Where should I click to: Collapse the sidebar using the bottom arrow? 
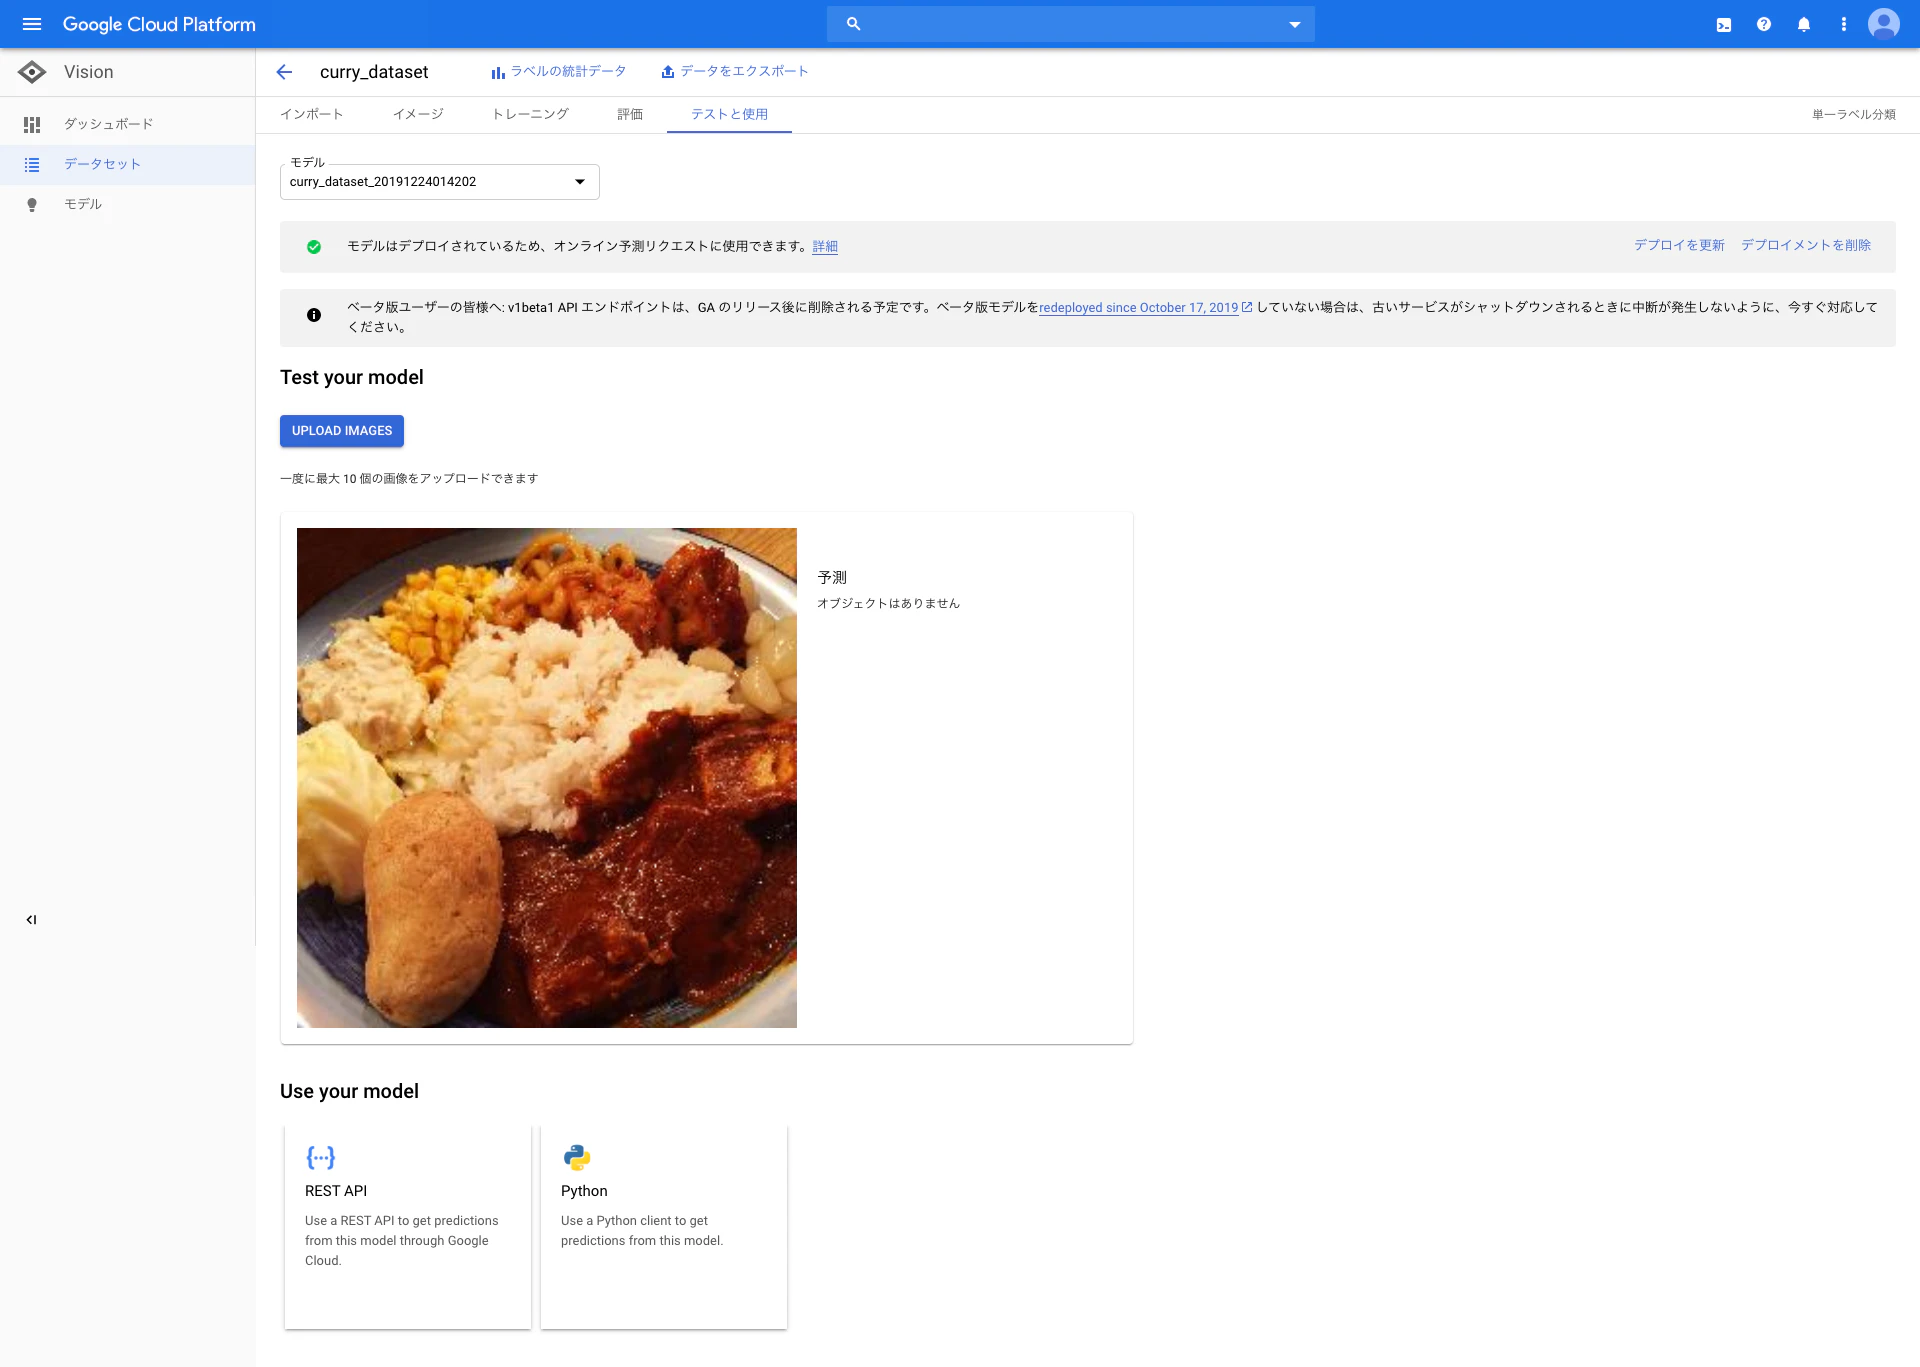click(31, 920)
